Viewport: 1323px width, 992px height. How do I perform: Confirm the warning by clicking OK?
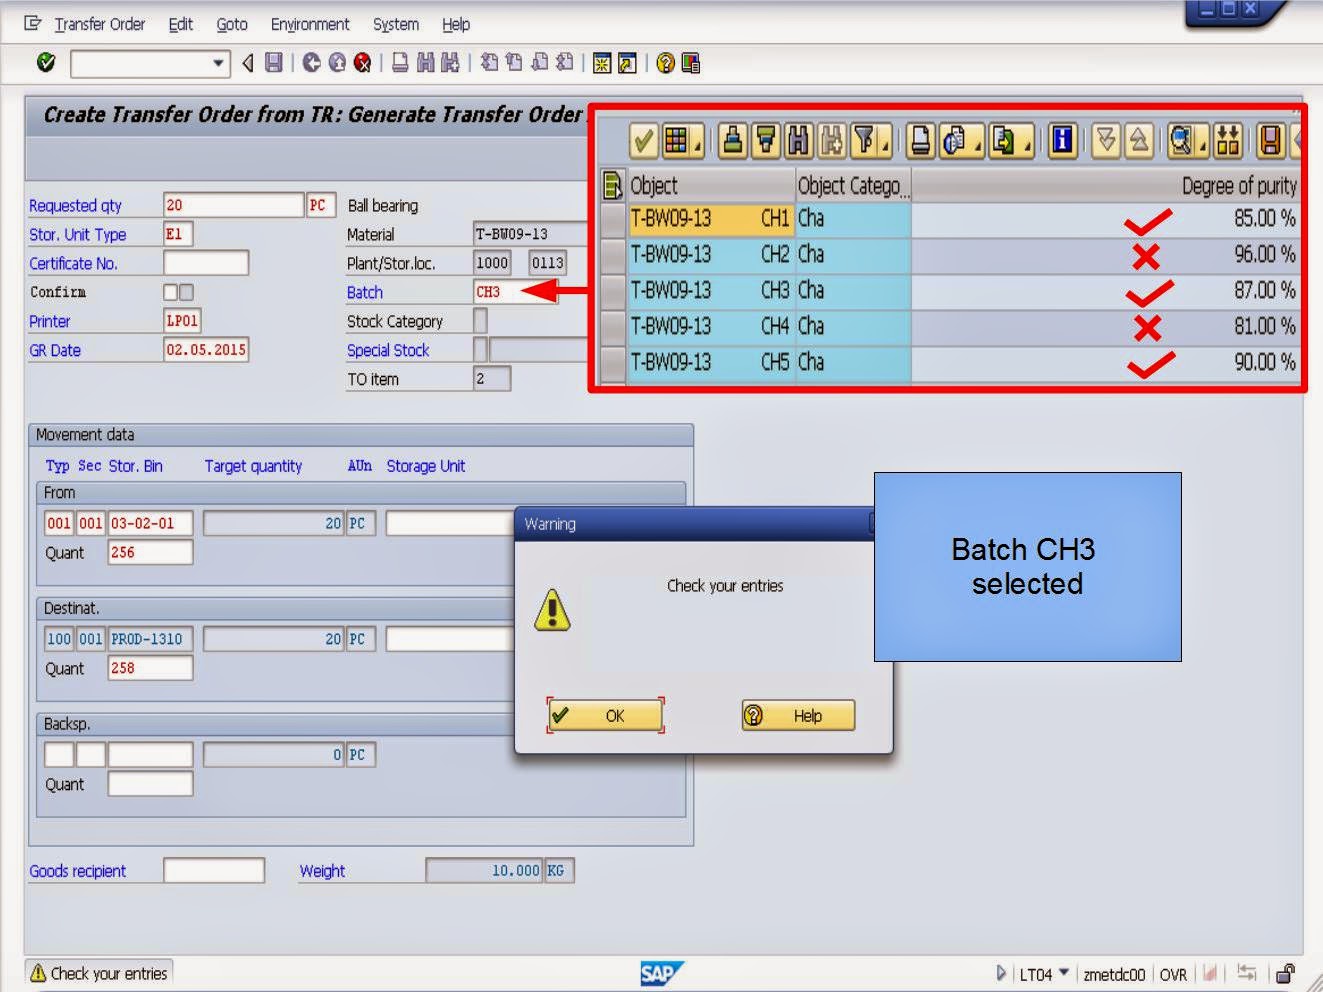click(603, 715)
